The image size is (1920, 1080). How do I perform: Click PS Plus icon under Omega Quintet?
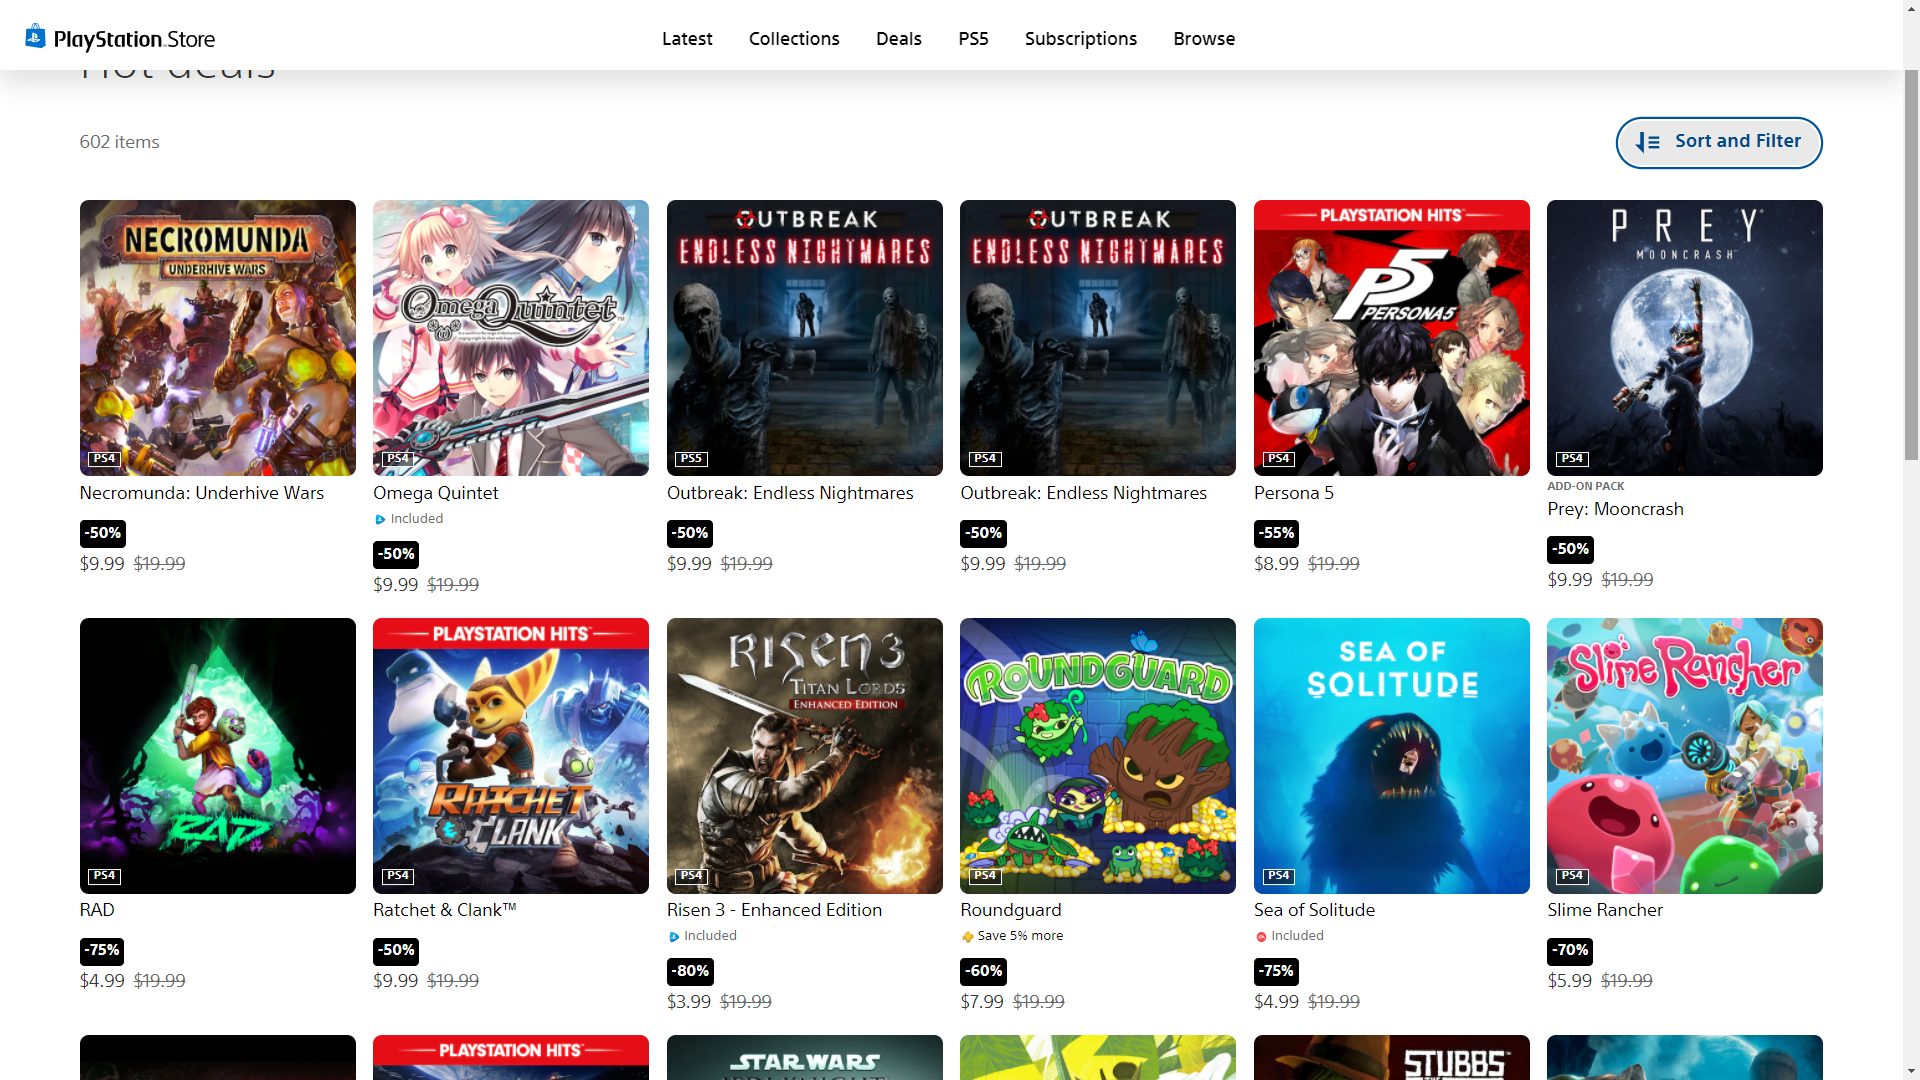point(380,519)
